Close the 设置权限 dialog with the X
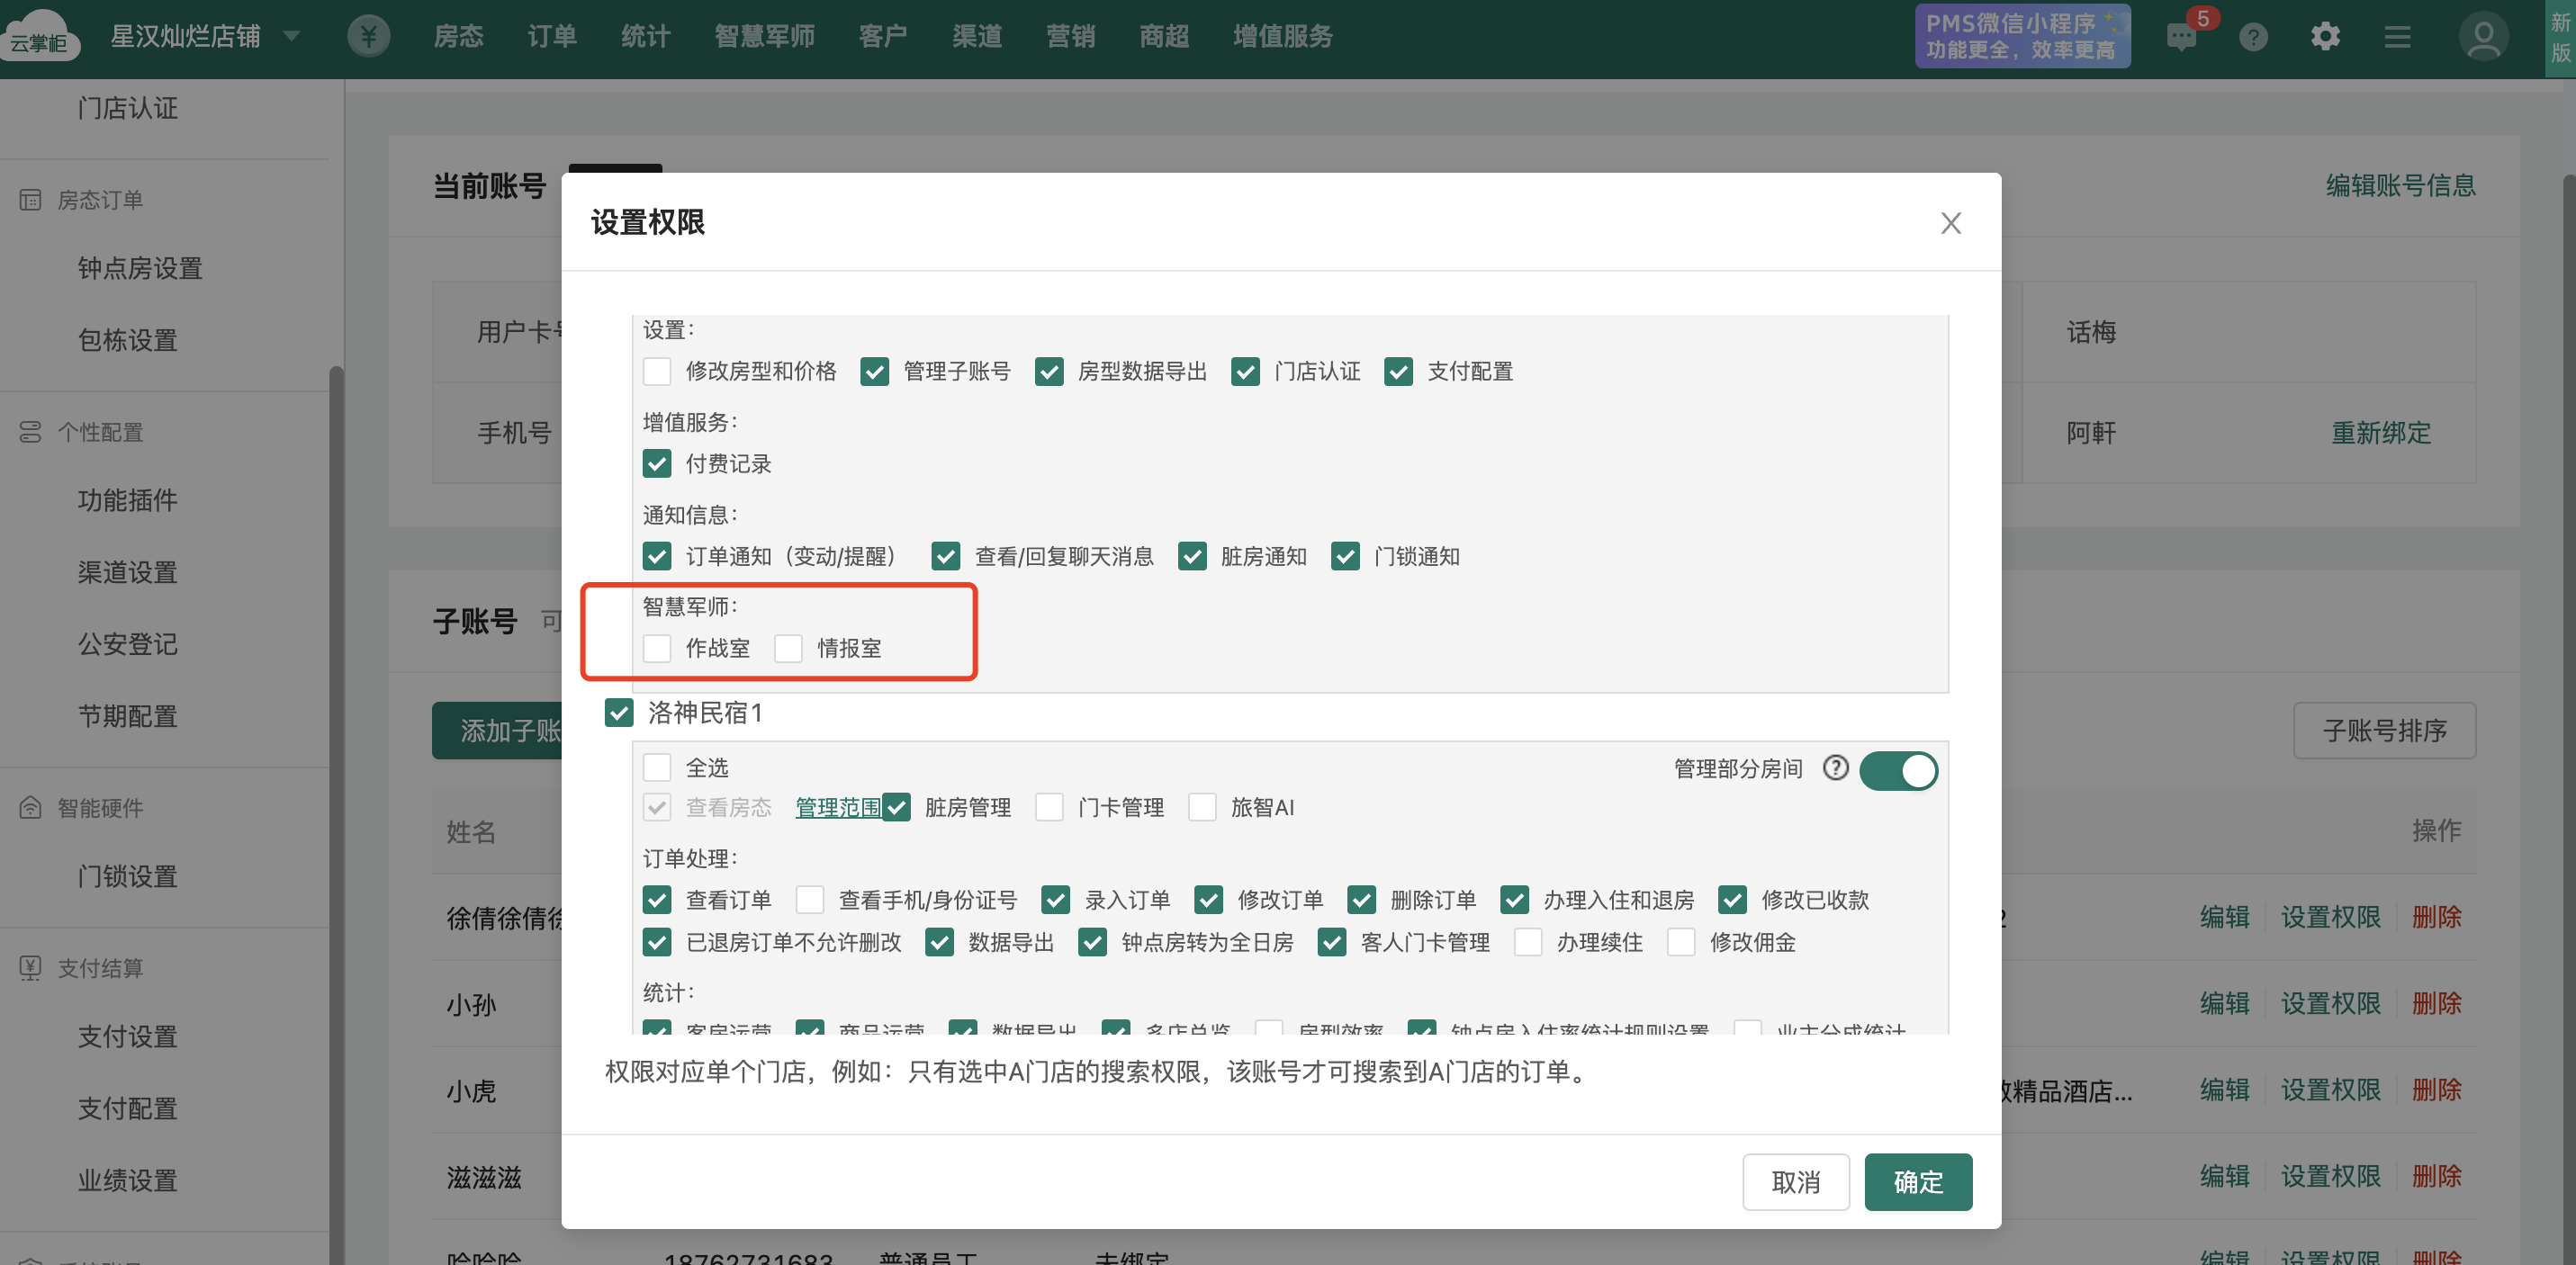The height and width of the screenshot is (1265, 2576). 1950,222
